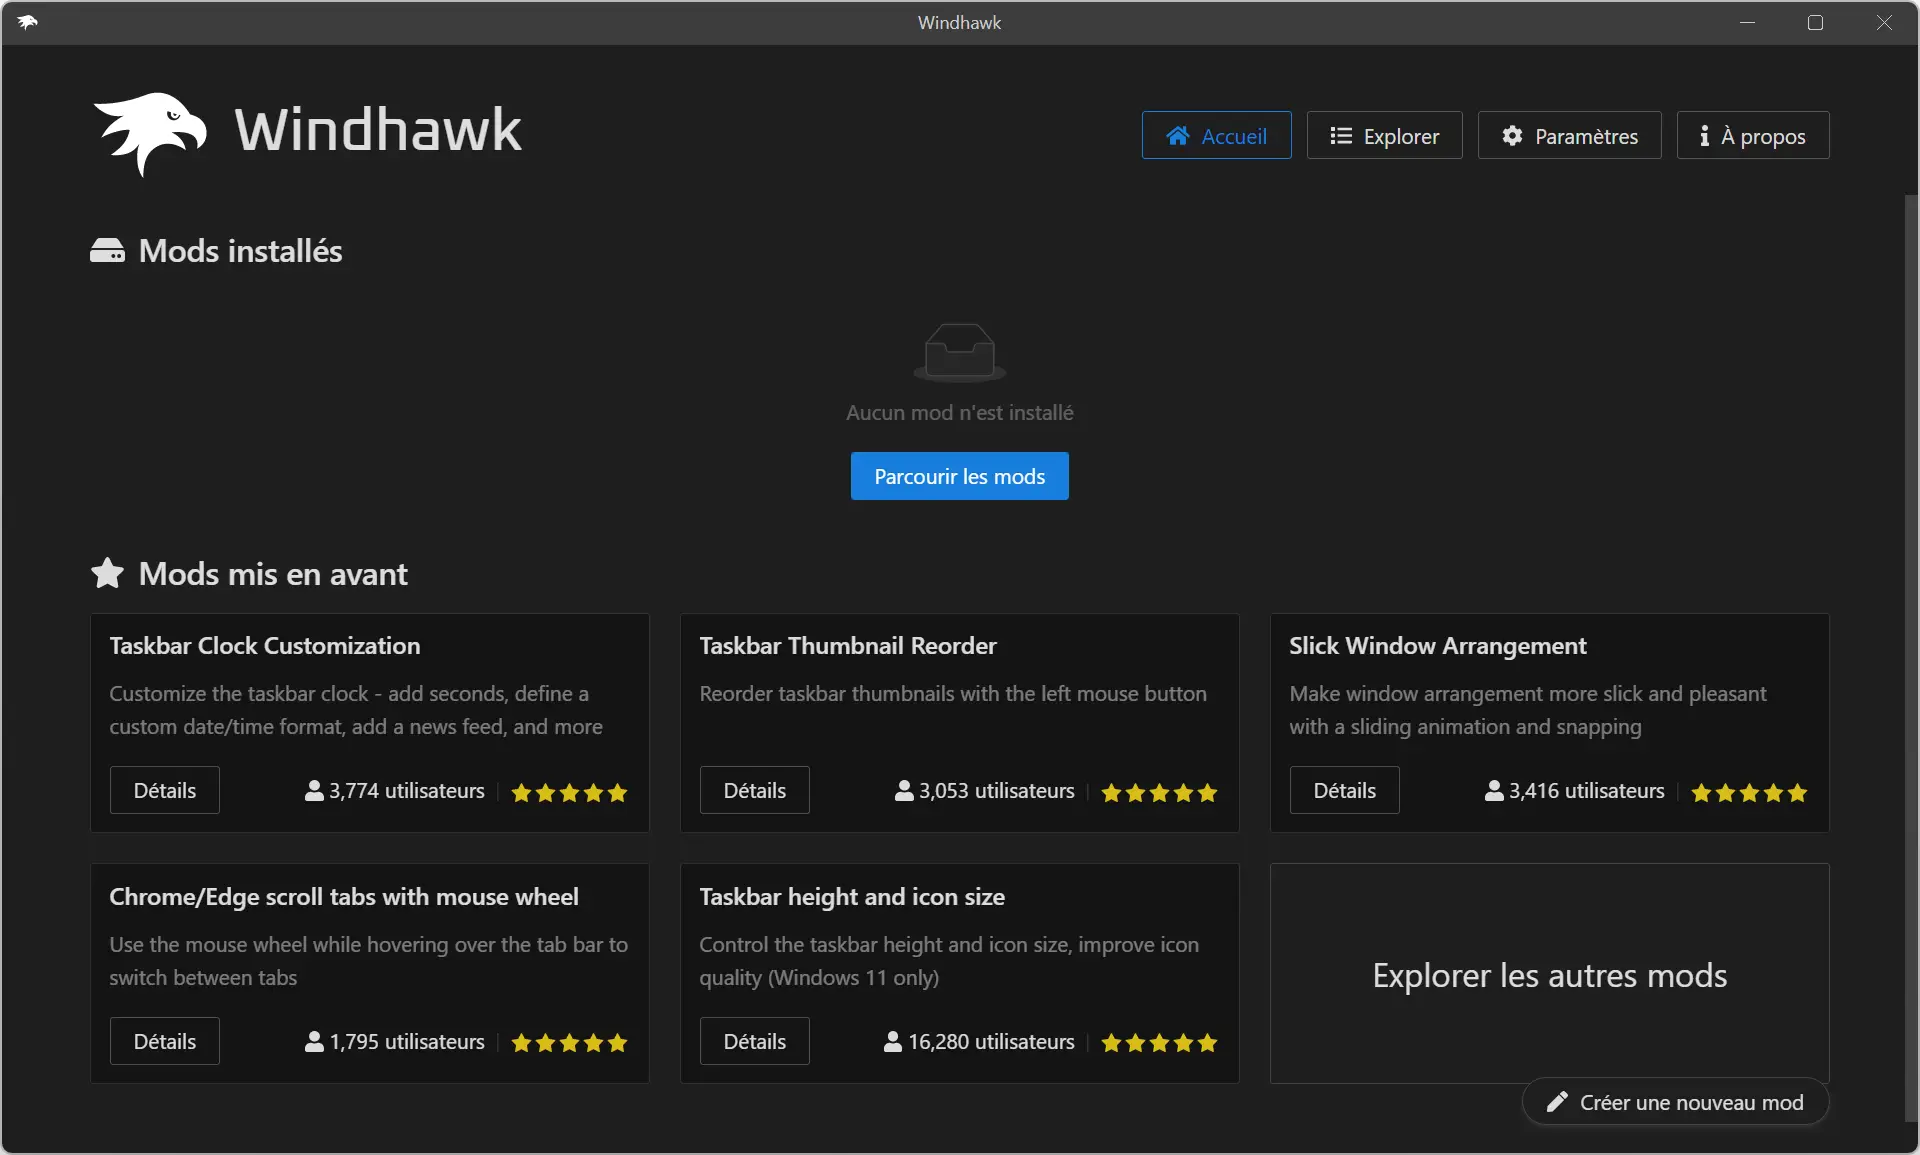Click the Windhawk hawk logo

click(150, 134)
